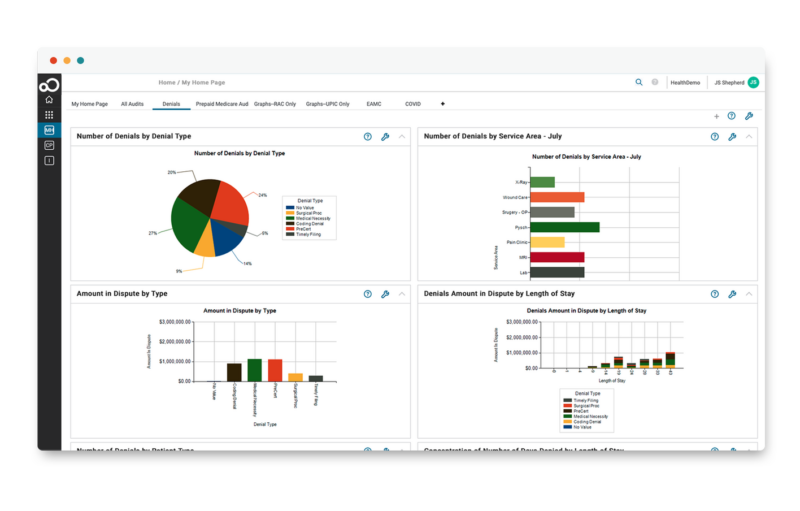The width and height of the screenshot is (800, 511).
Task: Click the Wound Care bar in service area chart
Action: tap(557, 197)
